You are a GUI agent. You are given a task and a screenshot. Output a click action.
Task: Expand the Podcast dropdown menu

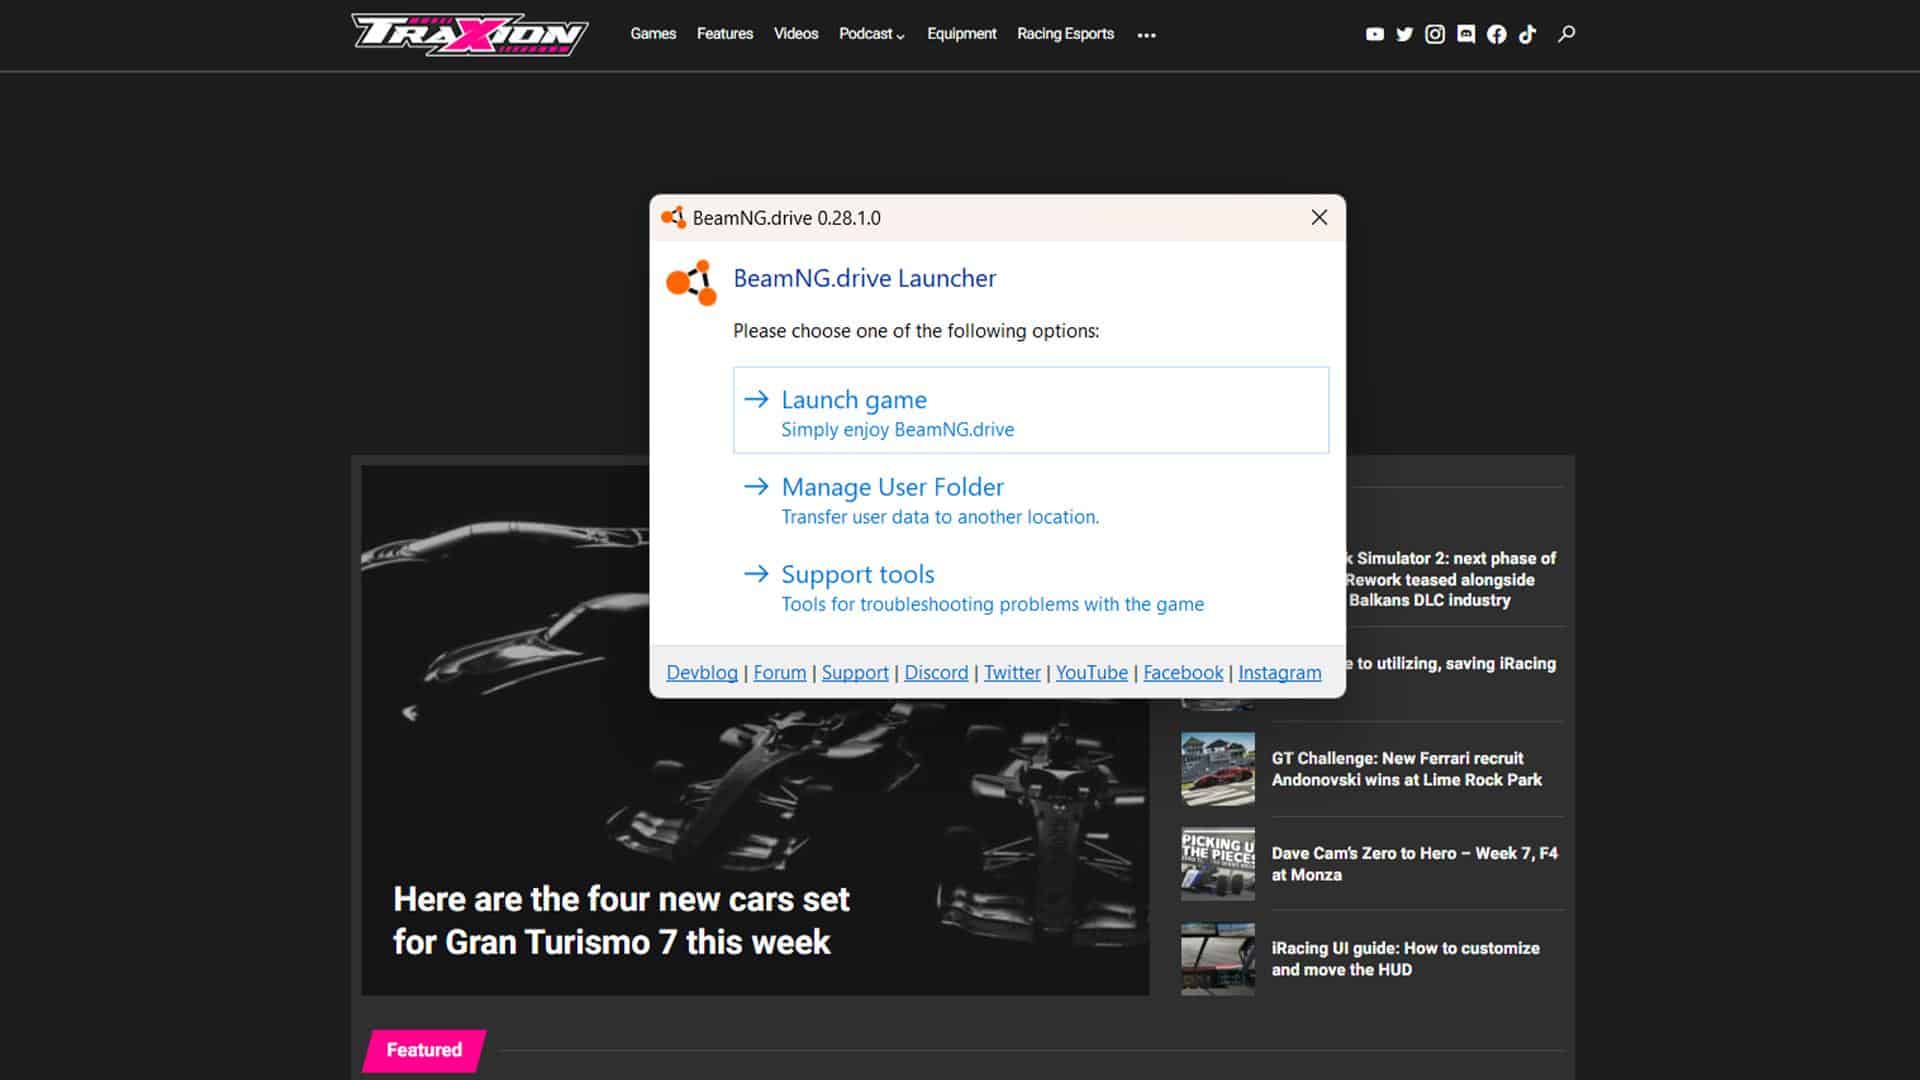coord(871,34)
